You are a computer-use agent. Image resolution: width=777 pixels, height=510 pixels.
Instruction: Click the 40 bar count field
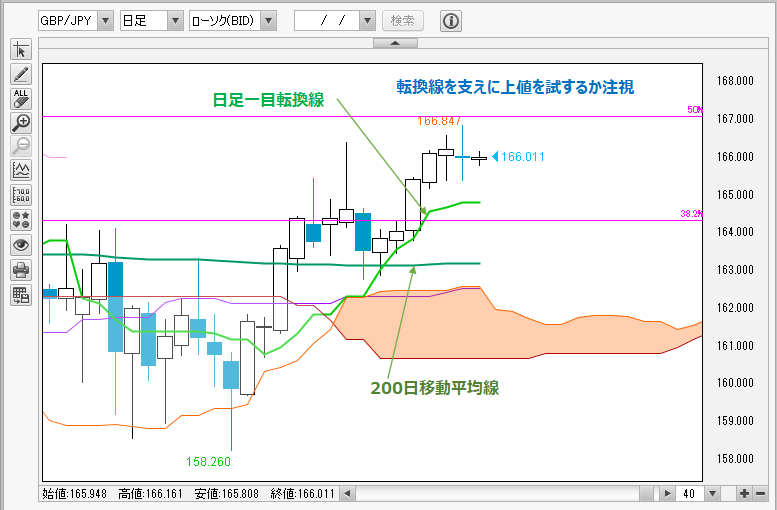tap(690, 494)
